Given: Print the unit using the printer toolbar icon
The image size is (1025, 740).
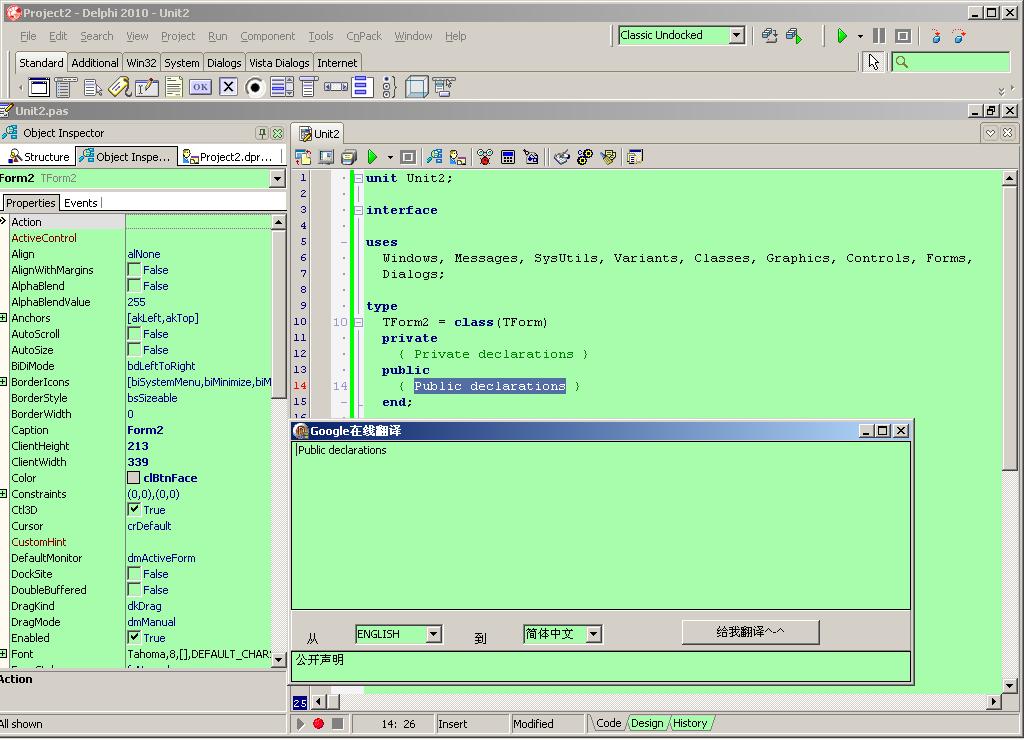Looking at the screenshot, I should [x=348, y=156].
